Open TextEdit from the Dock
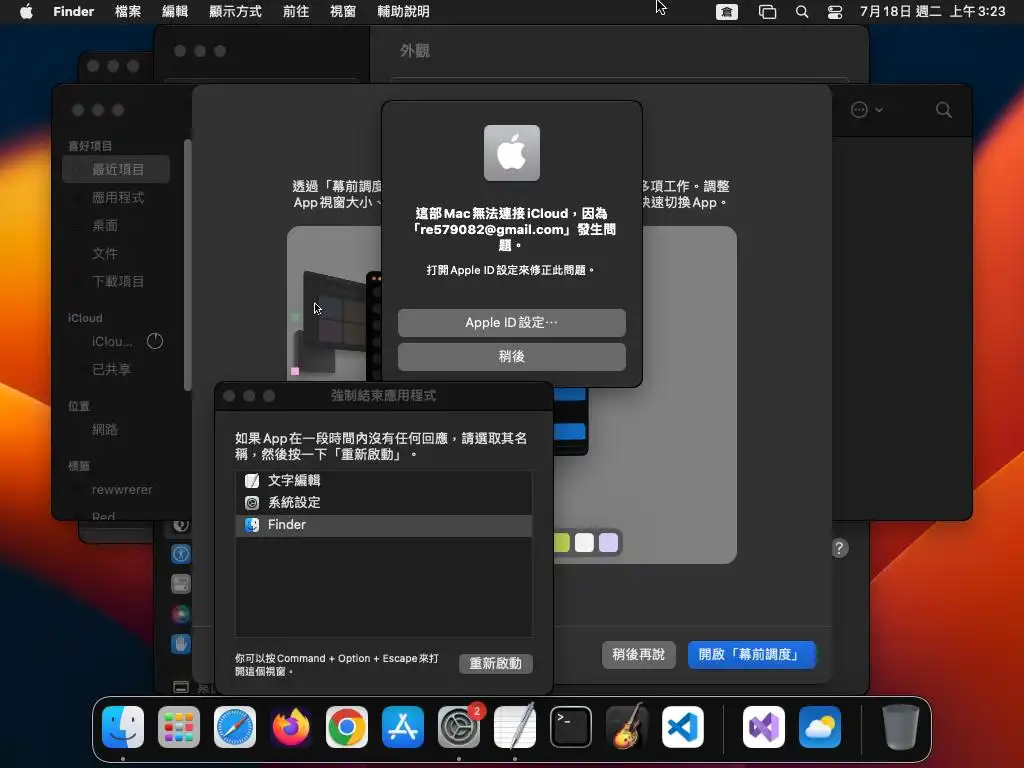The image size is (1024, 768). 515,727
